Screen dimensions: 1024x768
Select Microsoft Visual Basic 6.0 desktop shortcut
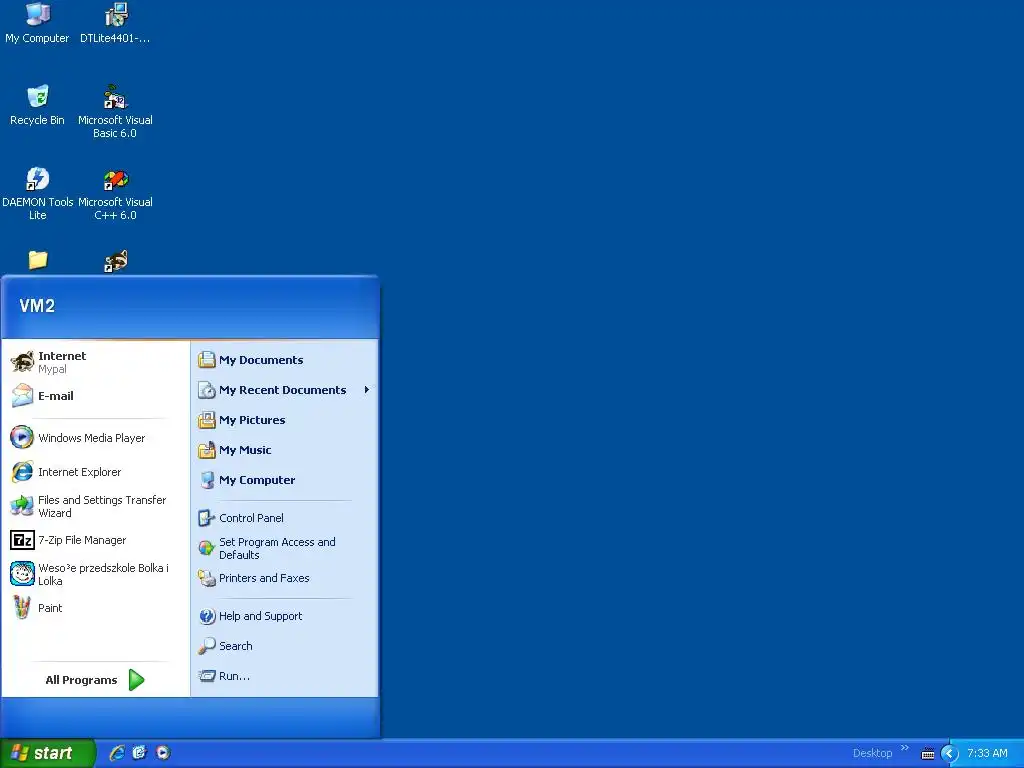click(x=116, y=112)
